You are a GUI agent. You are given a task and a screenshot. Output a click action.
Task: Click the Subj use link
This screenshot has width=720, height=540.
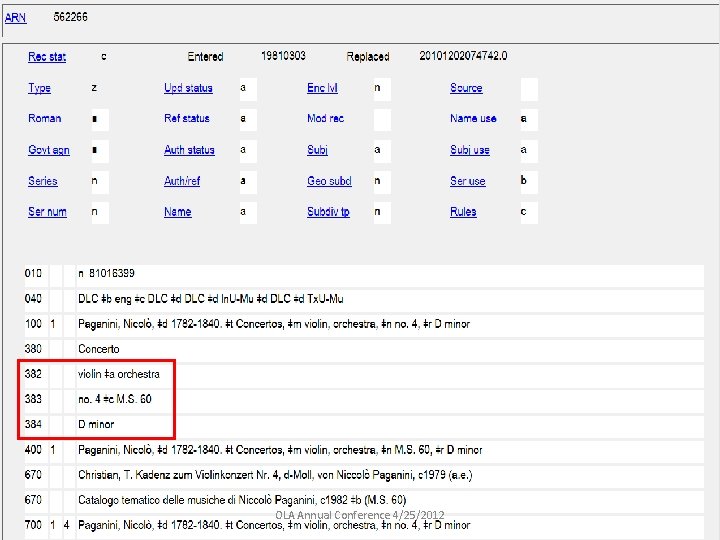pyautogui.click(x=470, y=150)
